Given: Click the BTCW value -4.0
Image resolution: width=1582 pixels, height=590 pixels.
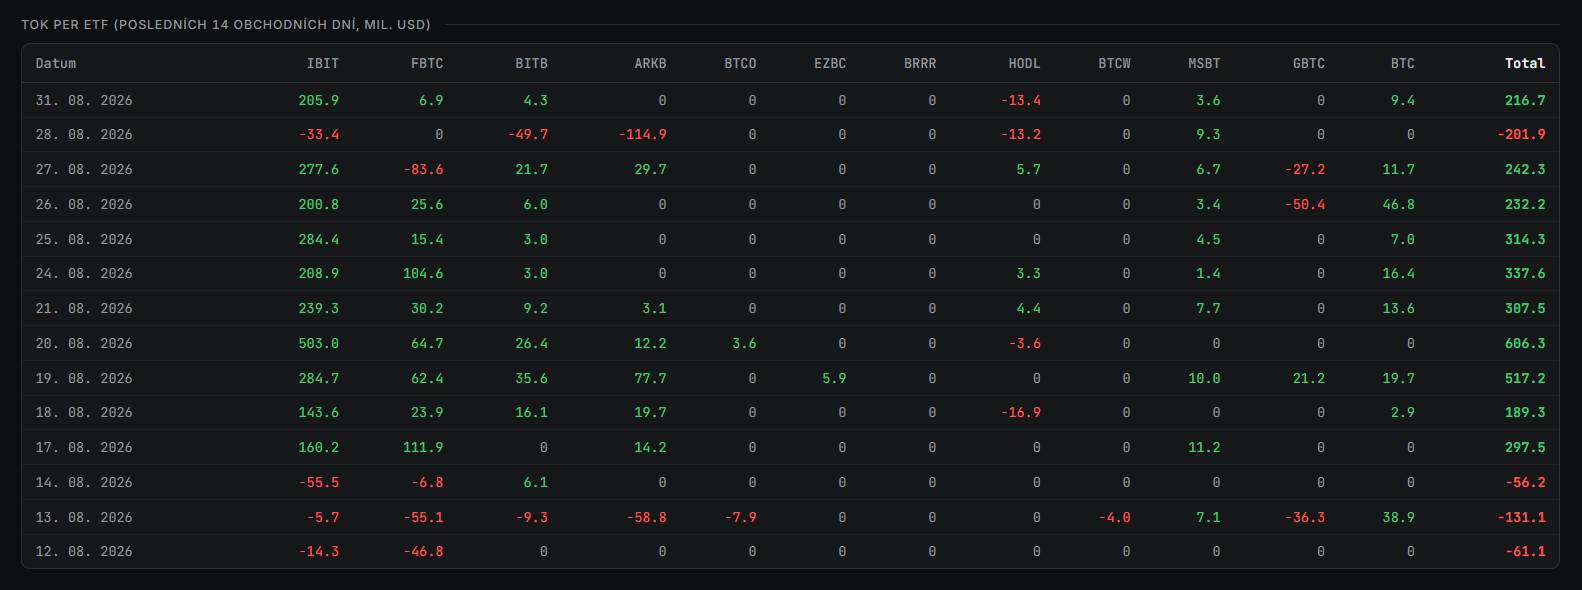Looking at the screenshot, I should [x=1114, y=517].
